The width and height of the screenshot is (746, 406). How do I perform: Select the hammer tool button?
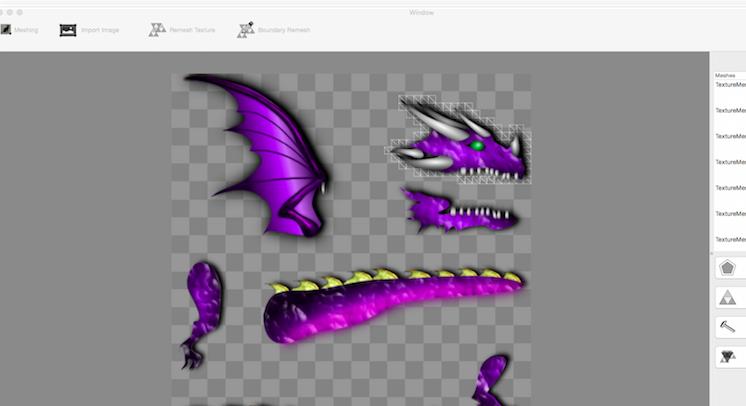click(x=727, y=326)
